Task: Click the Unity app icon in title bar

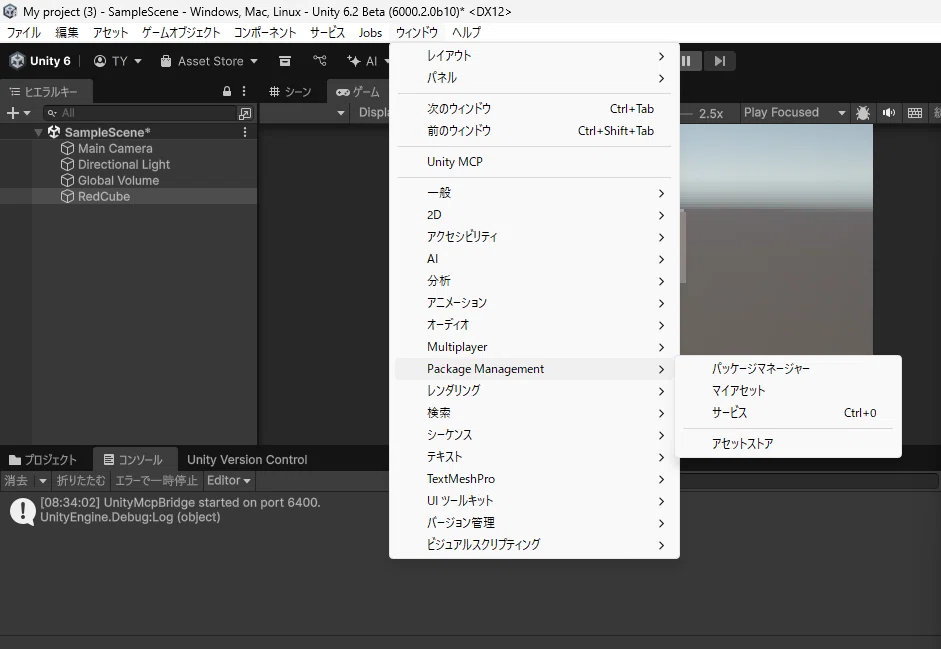Action: 10,11
